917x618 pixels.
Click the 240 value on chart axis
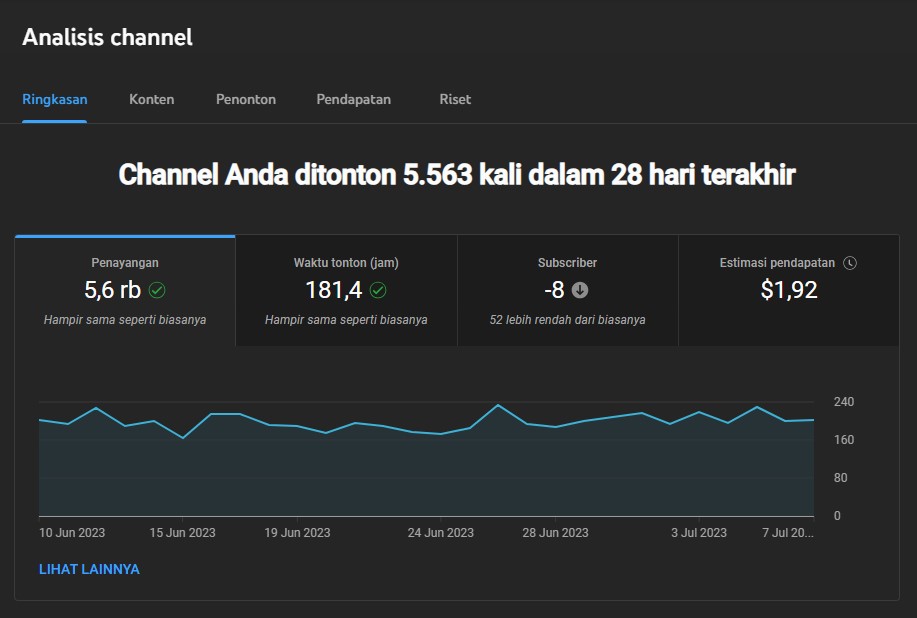[x=844, y=402]
